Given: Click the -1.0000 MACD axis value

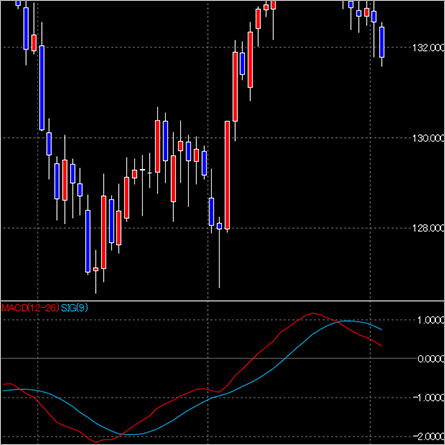Looking at the screenshot, I should click(429, 398).
